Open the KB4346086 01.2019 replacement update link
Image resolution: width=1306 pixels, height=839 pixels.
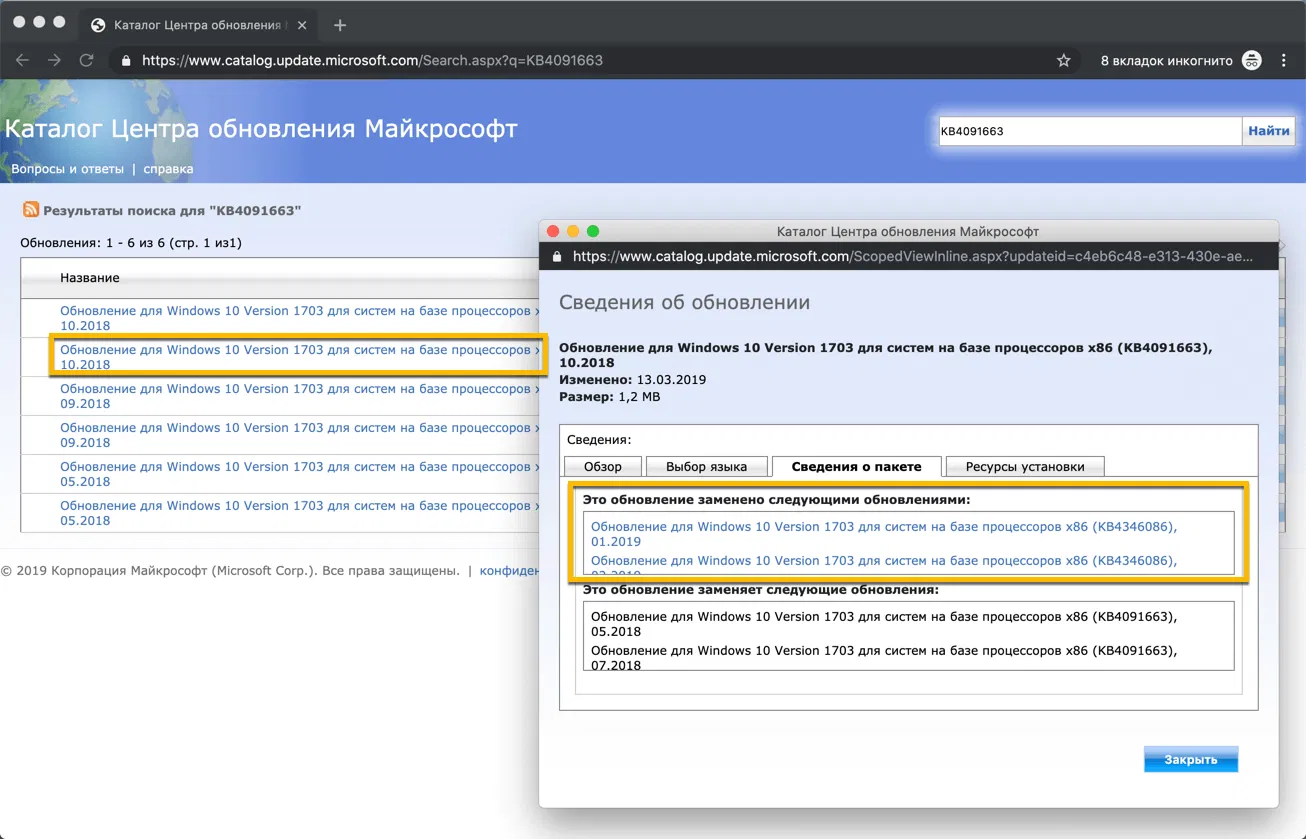884,534
